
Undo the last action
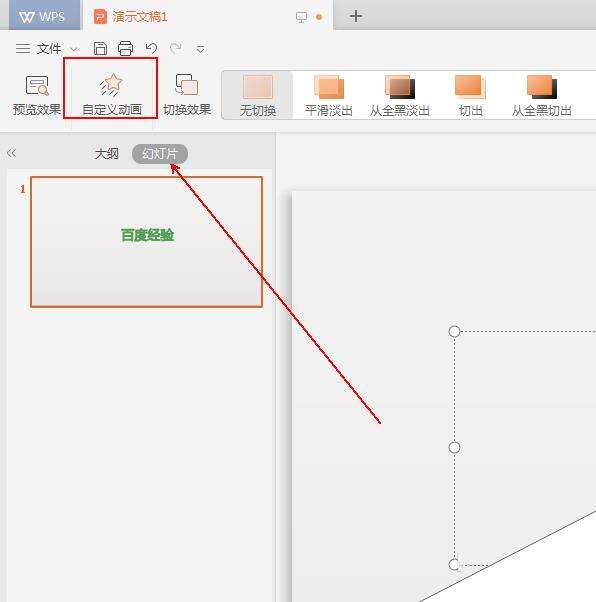pyautogui.click(x=151, y=48)
